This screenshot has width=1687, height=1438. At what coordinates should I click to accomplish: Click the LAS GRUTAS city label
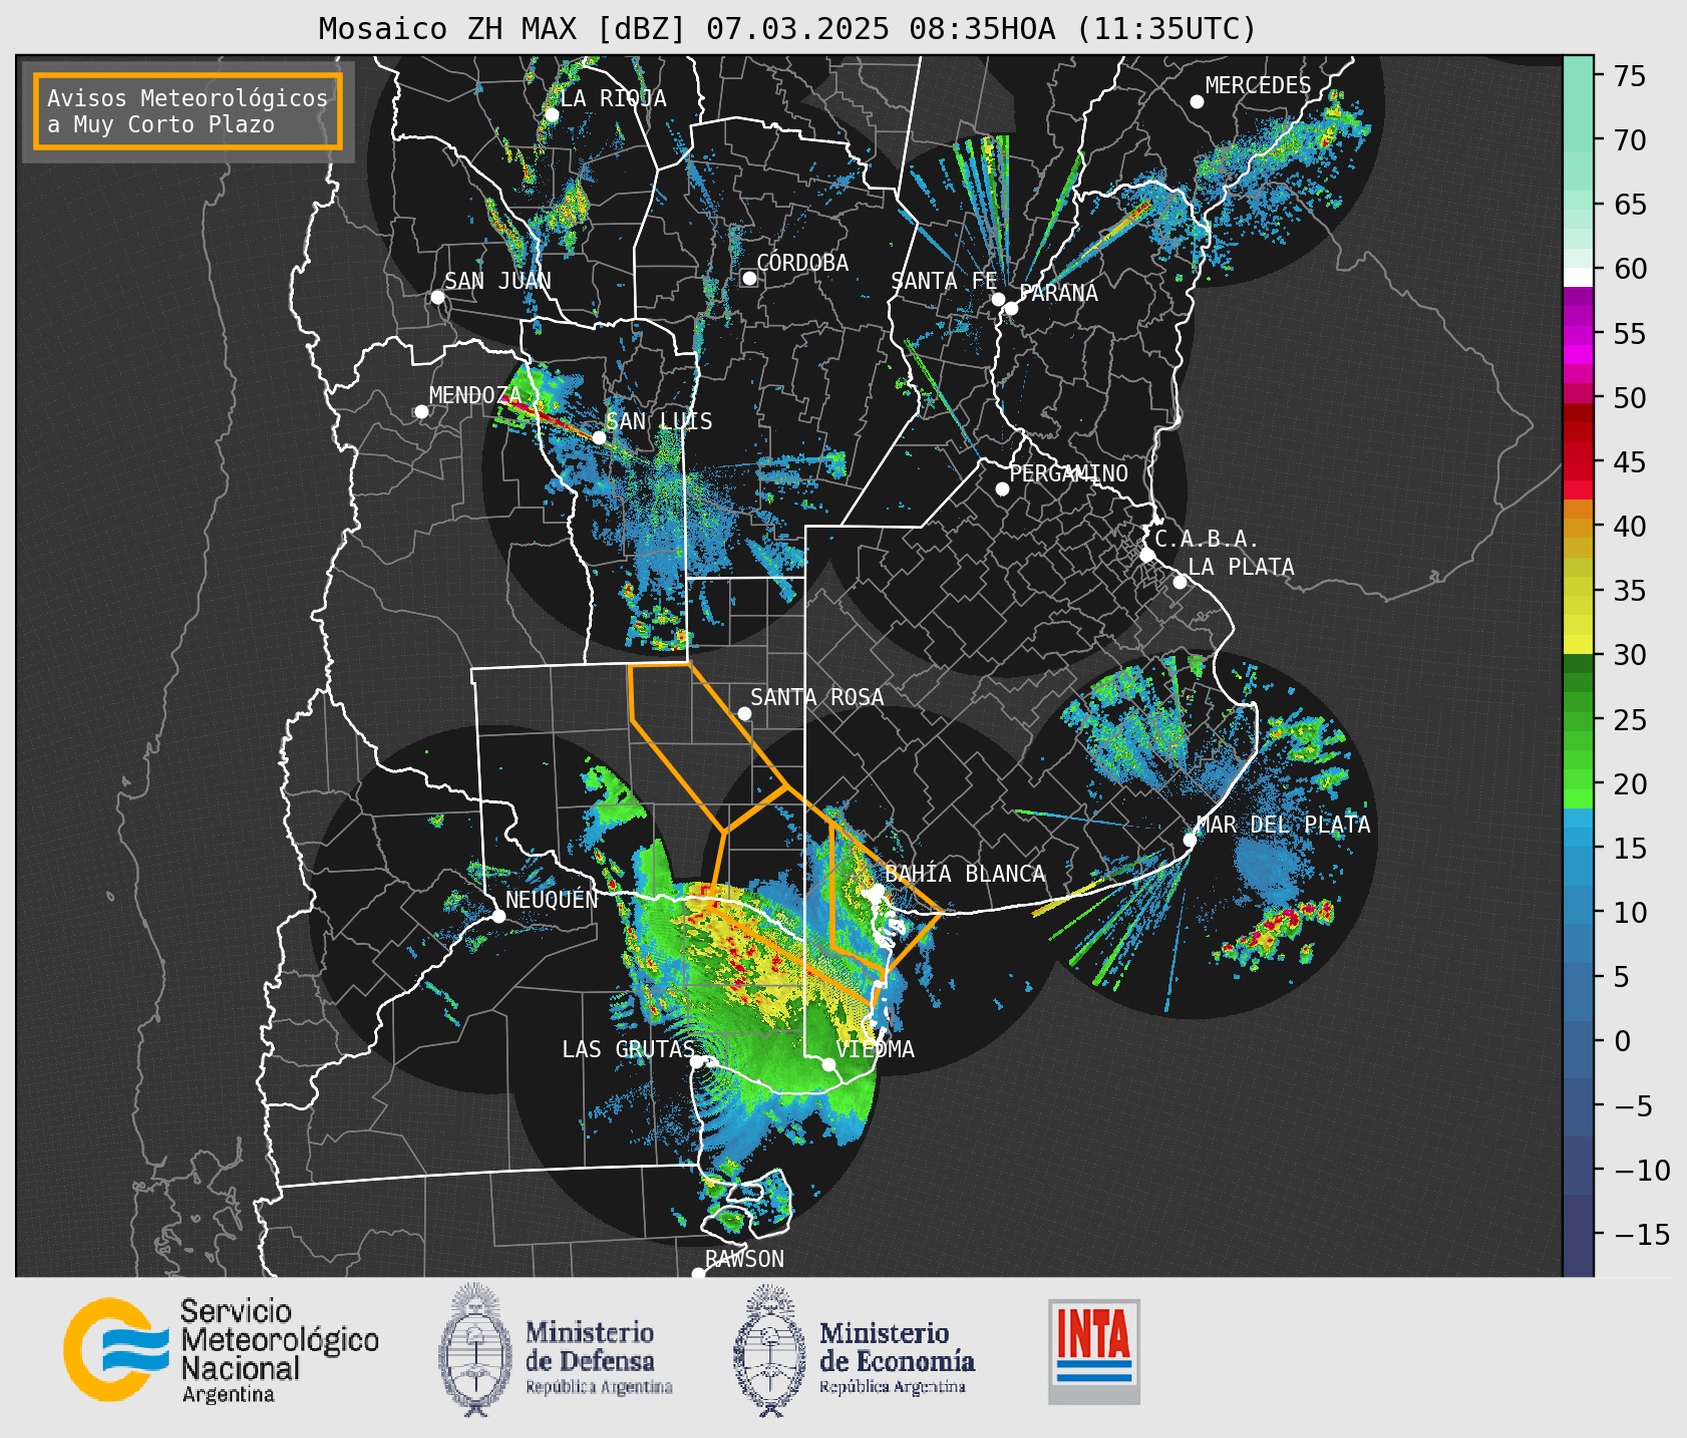[x=627, y=1050]
